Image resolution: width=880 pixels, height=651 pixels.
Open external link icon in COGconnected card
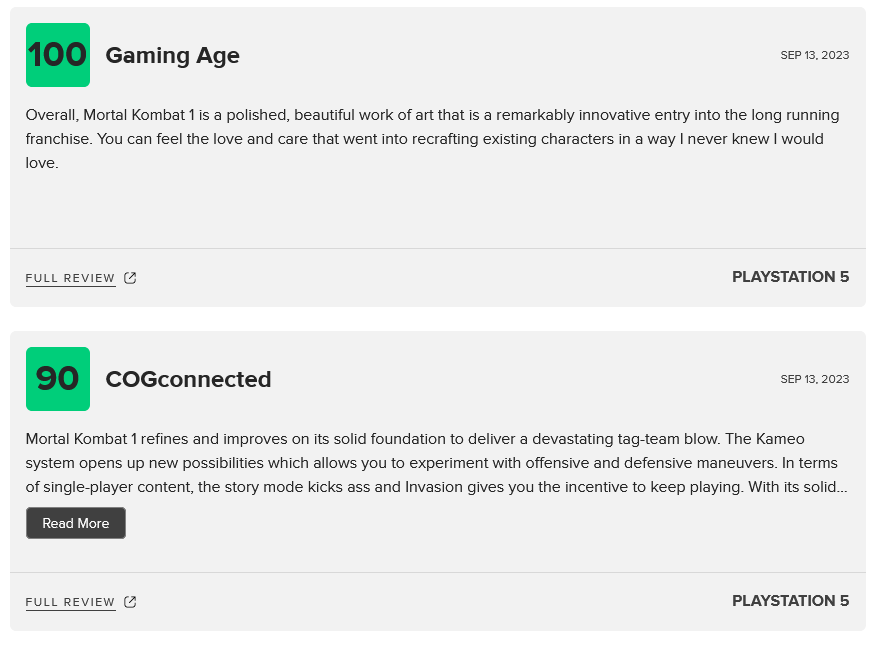(130, 602)
